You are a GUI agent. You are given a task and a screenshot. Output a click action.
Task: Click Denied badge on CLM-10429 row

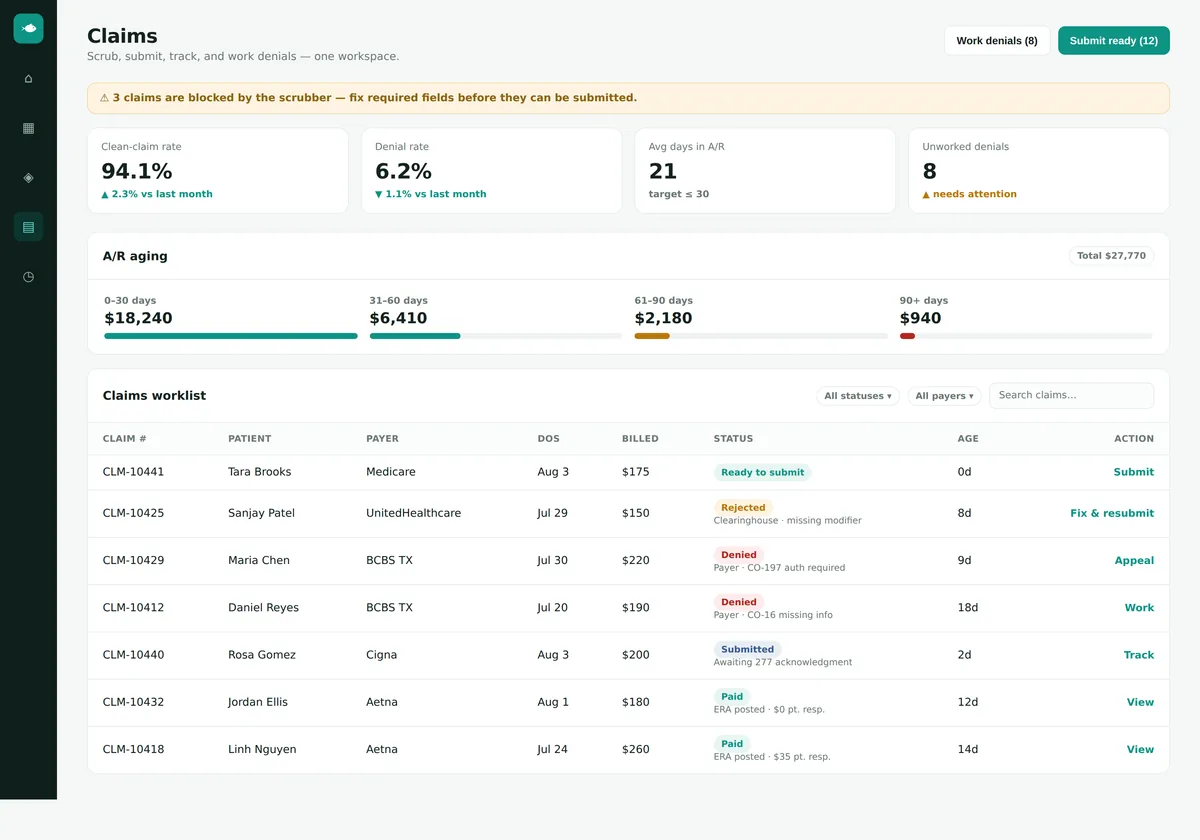click(739, 554)
